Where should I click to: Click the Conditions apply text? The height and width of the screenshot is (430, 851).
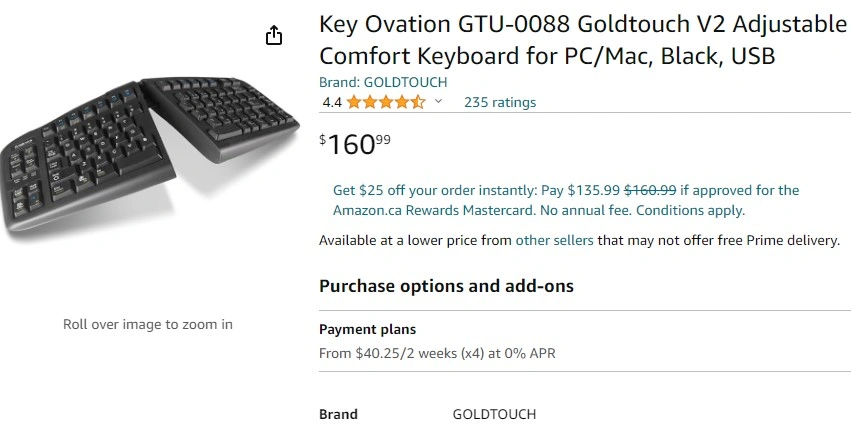690,211
